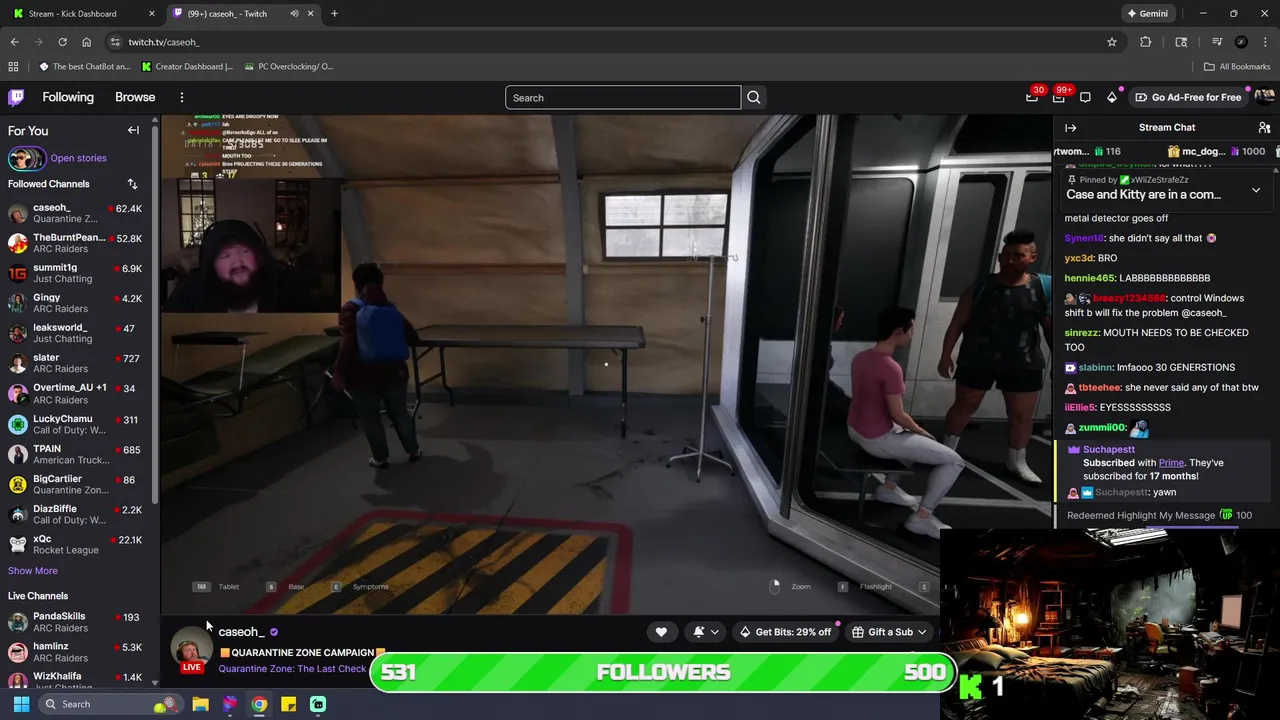The height and width of the screenshot is (720, 1280).
Task: Click the Windows taskbar search box
Action: click(x=110, y=704)
